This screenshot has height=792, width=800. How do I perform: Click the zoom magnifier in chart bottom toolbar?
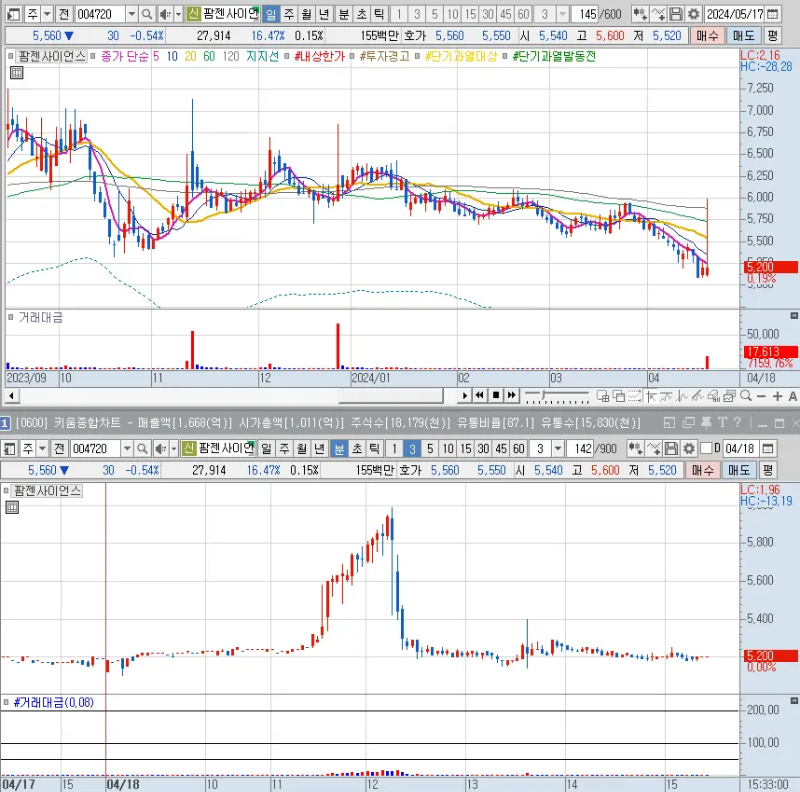click(x=746, y=395)
